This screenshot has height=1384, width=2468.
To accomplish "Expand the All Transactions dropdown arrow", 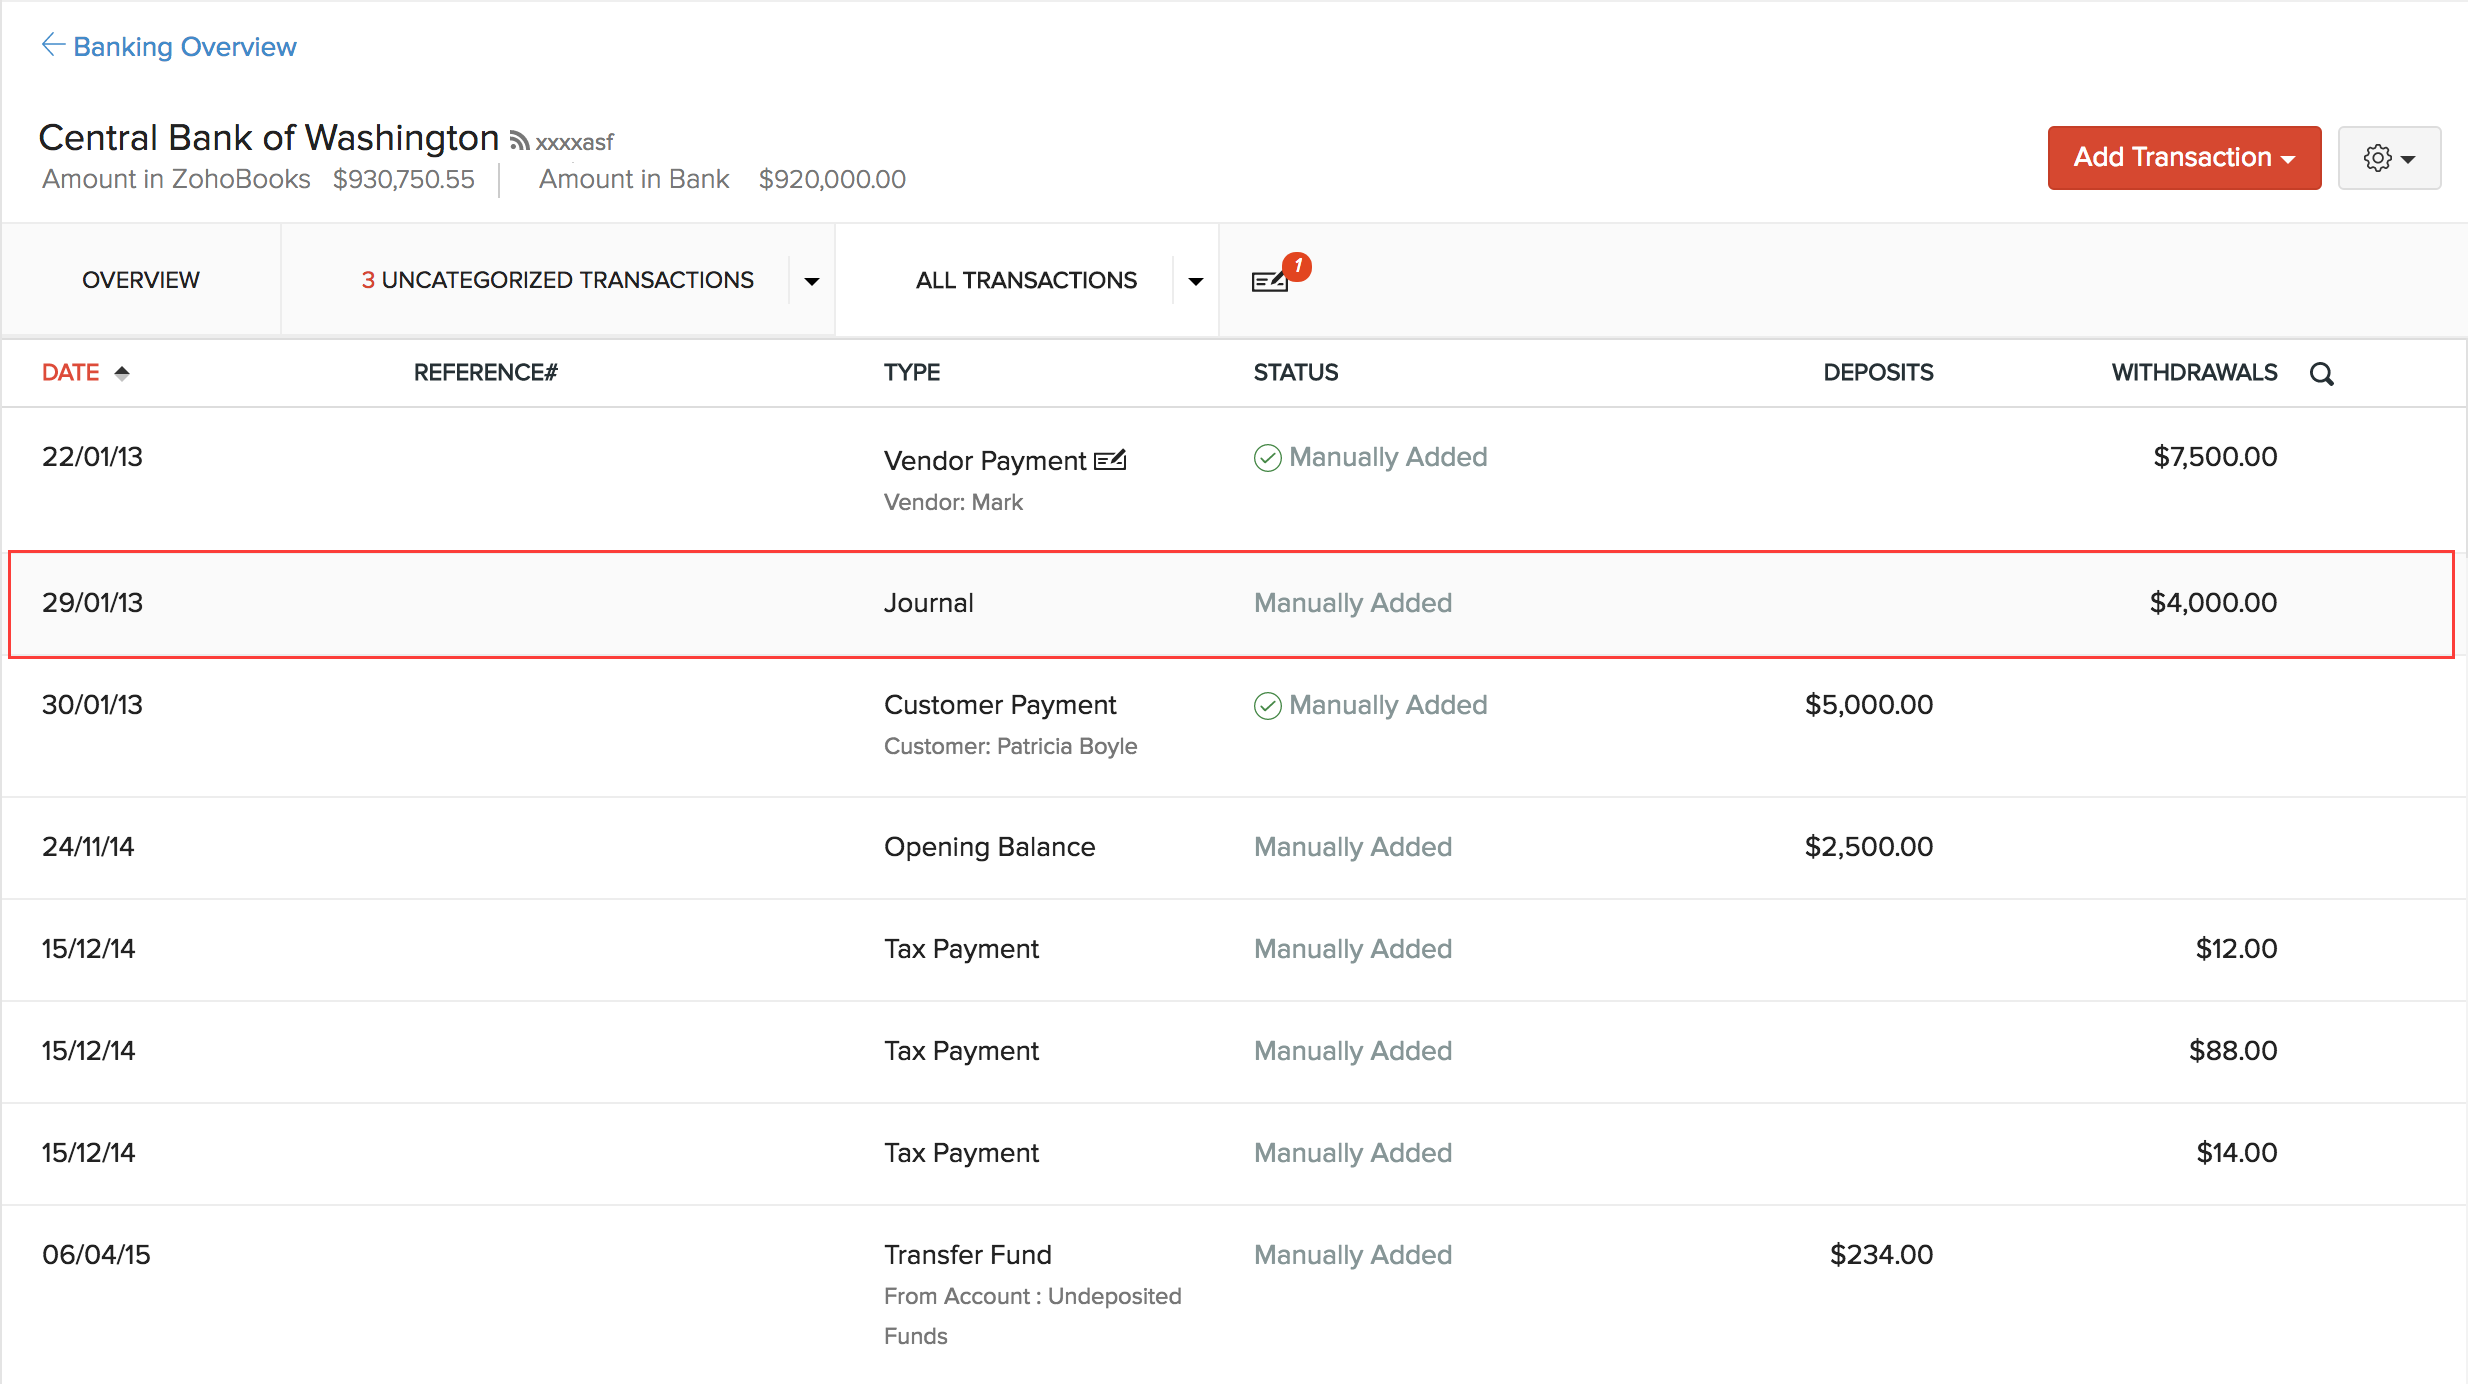I will (1195, 281).
